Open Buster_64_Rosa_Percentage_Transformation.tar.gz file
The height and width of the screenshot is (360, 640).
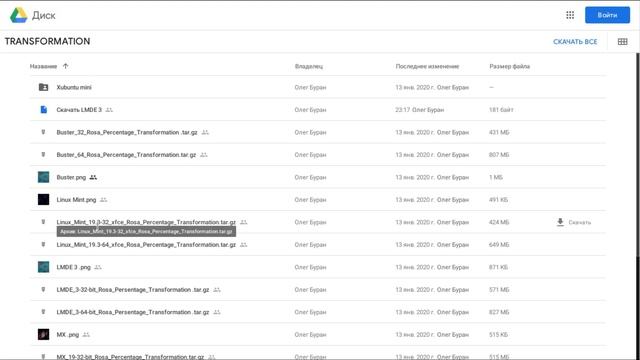pyautogui.click(x=126, y=155)
